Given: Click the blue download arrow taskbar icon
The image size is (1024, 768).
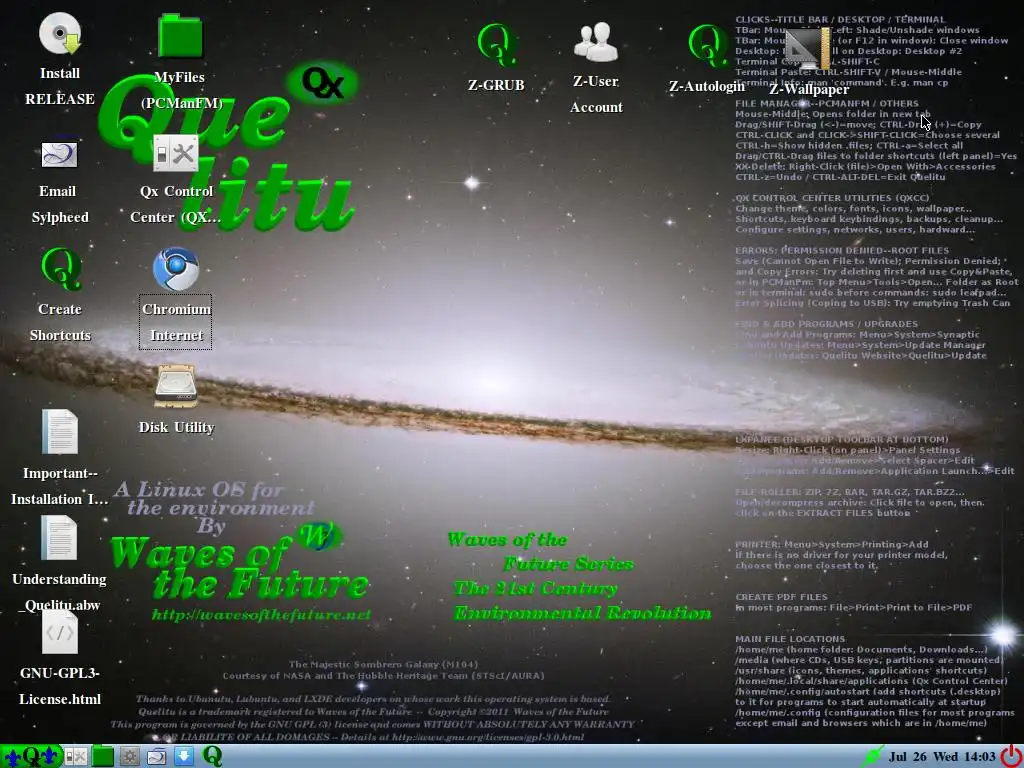Looking at the screenshot, I should 184,757.
